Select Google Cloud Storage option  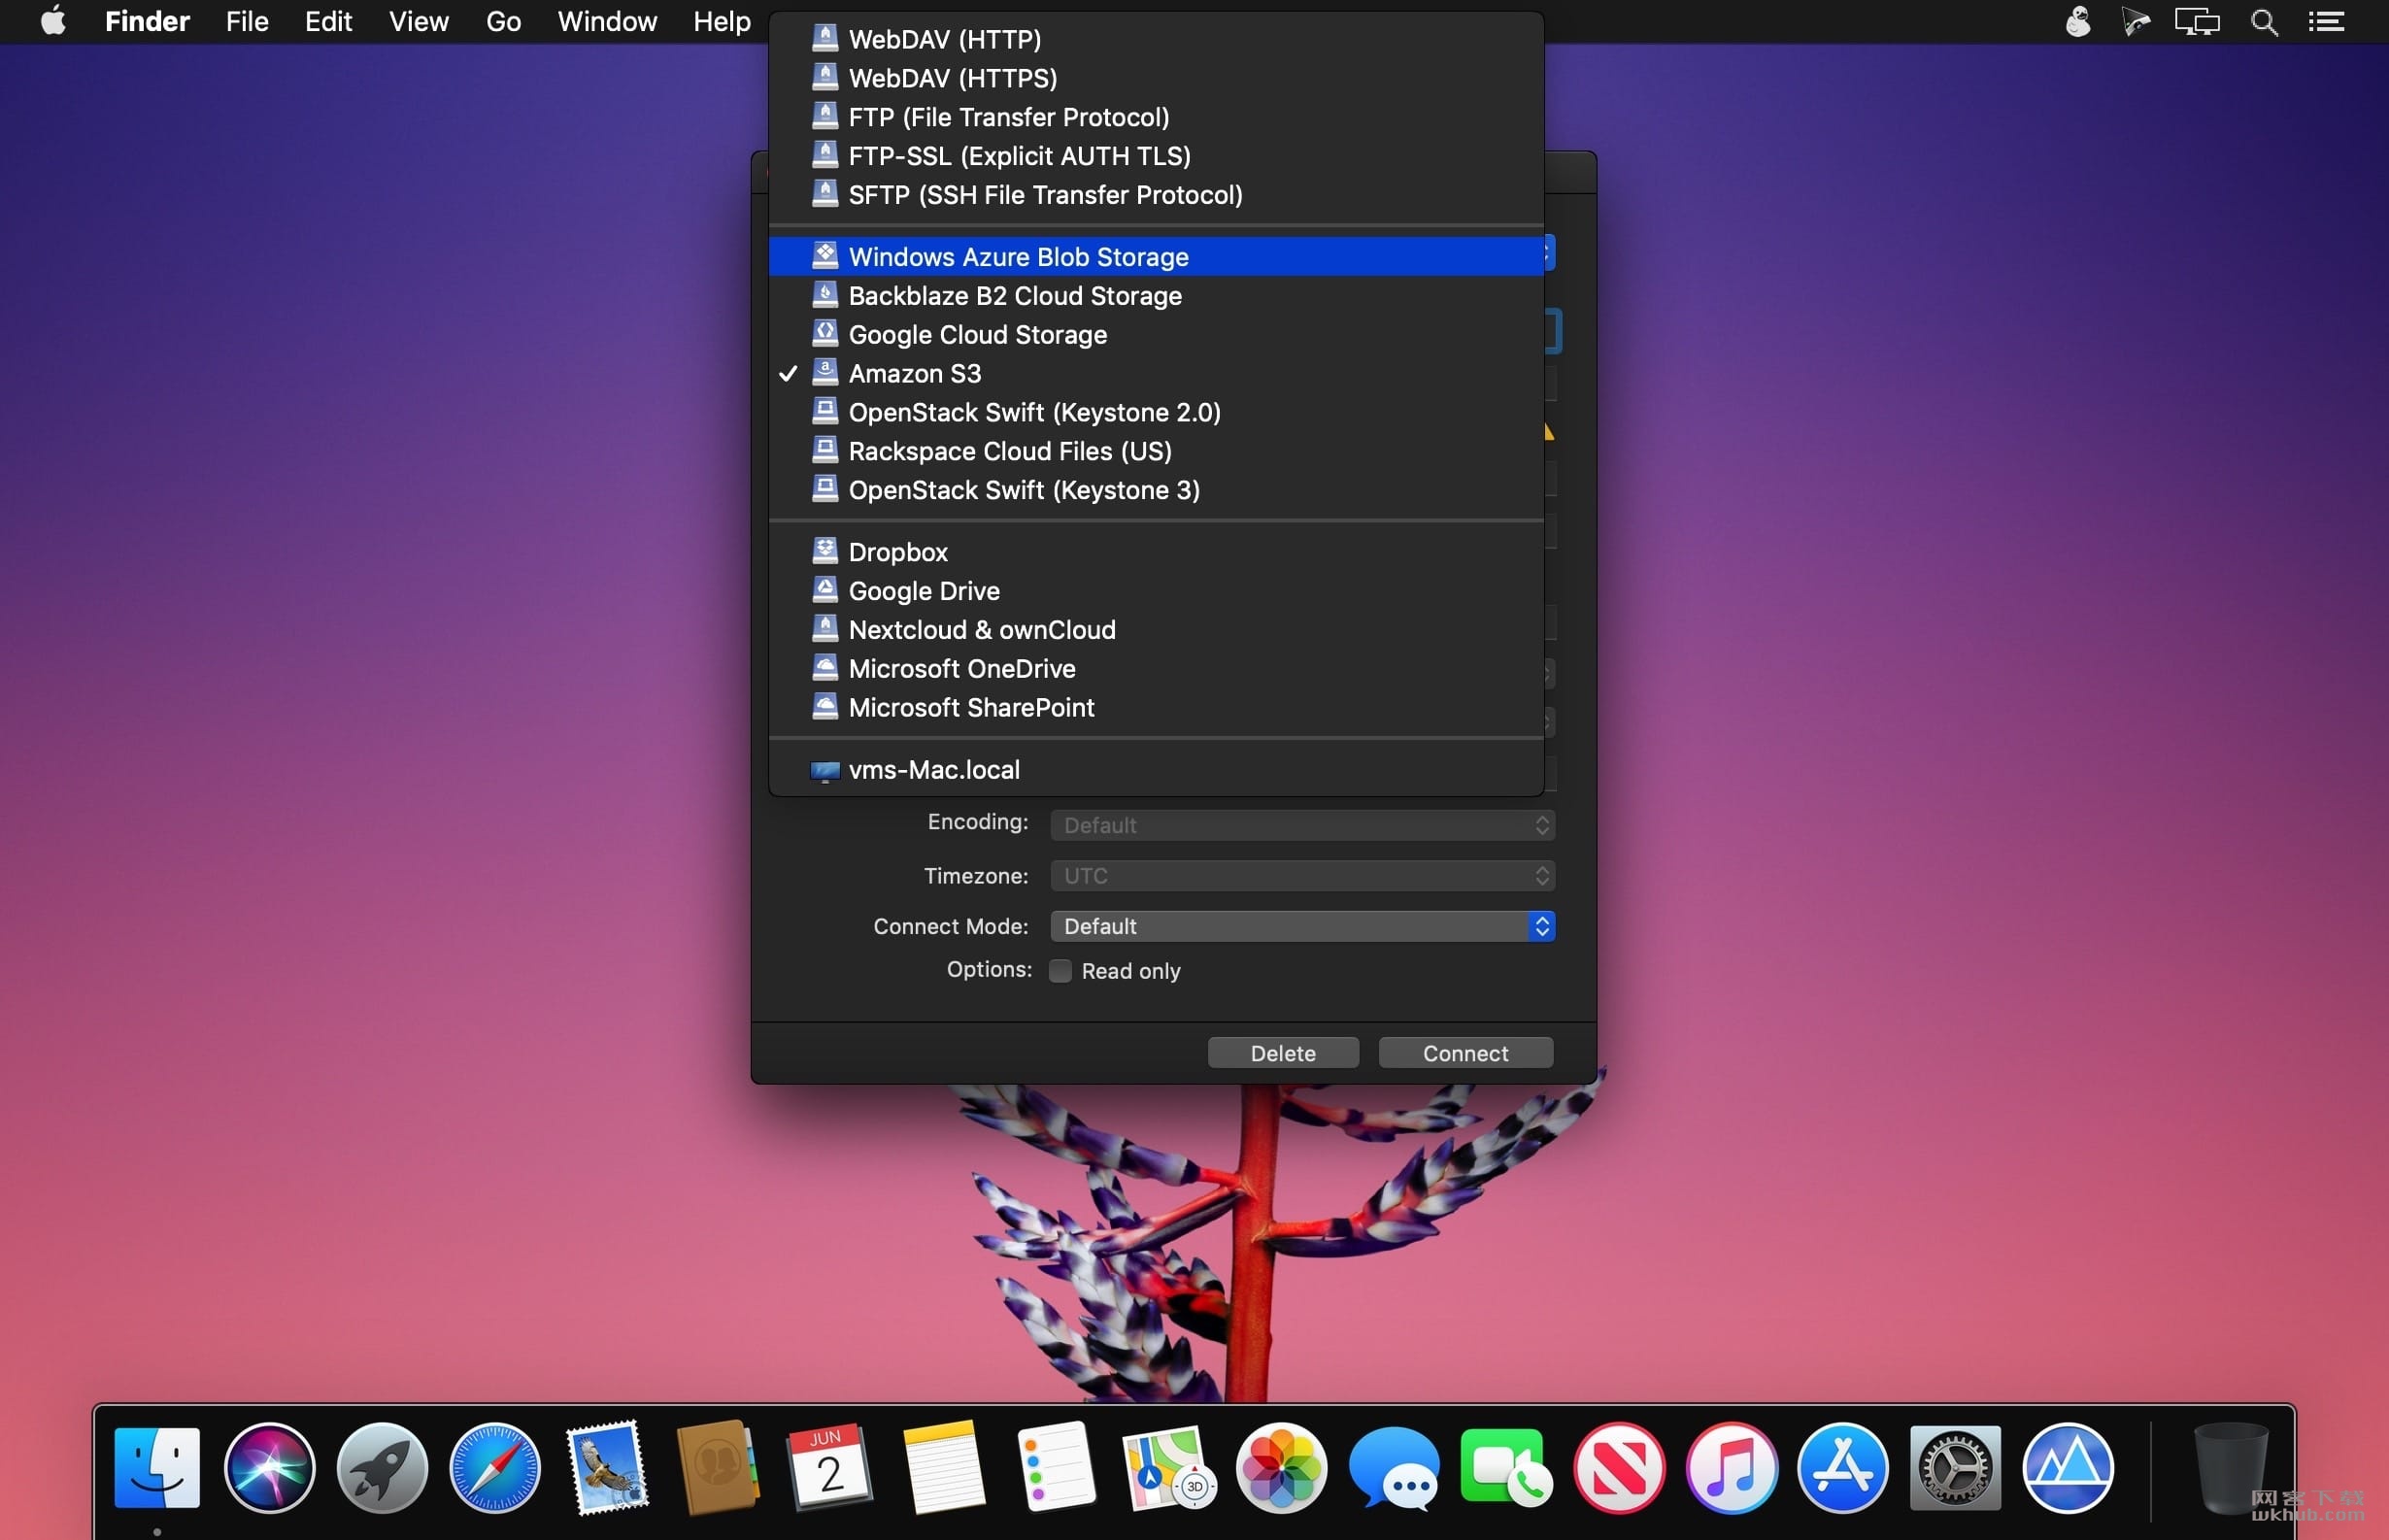pyautogui.click(x=1156, y=335)
